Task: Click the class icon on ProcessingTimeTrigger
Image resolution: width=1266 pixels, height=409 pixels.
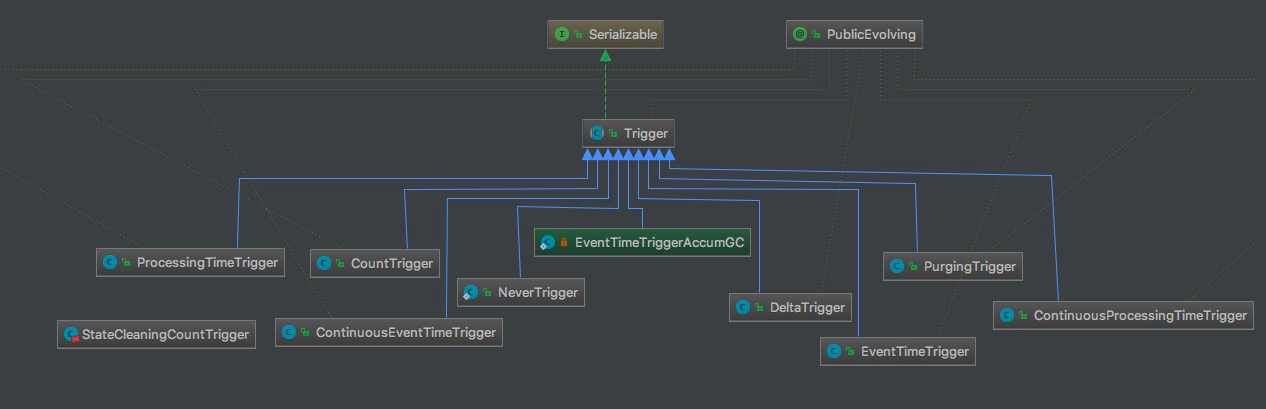Action: click(110, 263)
